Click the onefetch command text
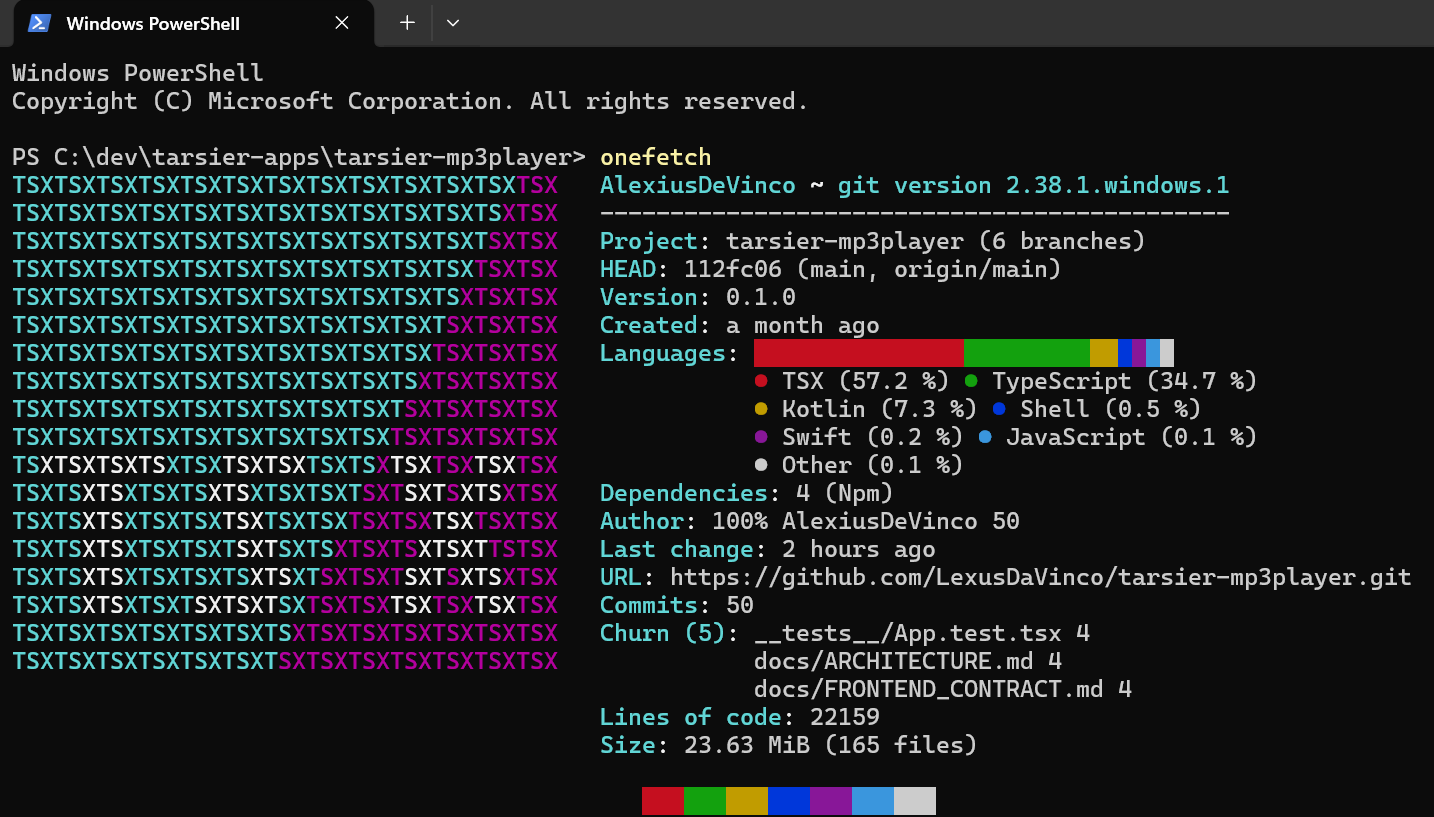Viewport: 1434px width, 817px height. click(656, 157)
